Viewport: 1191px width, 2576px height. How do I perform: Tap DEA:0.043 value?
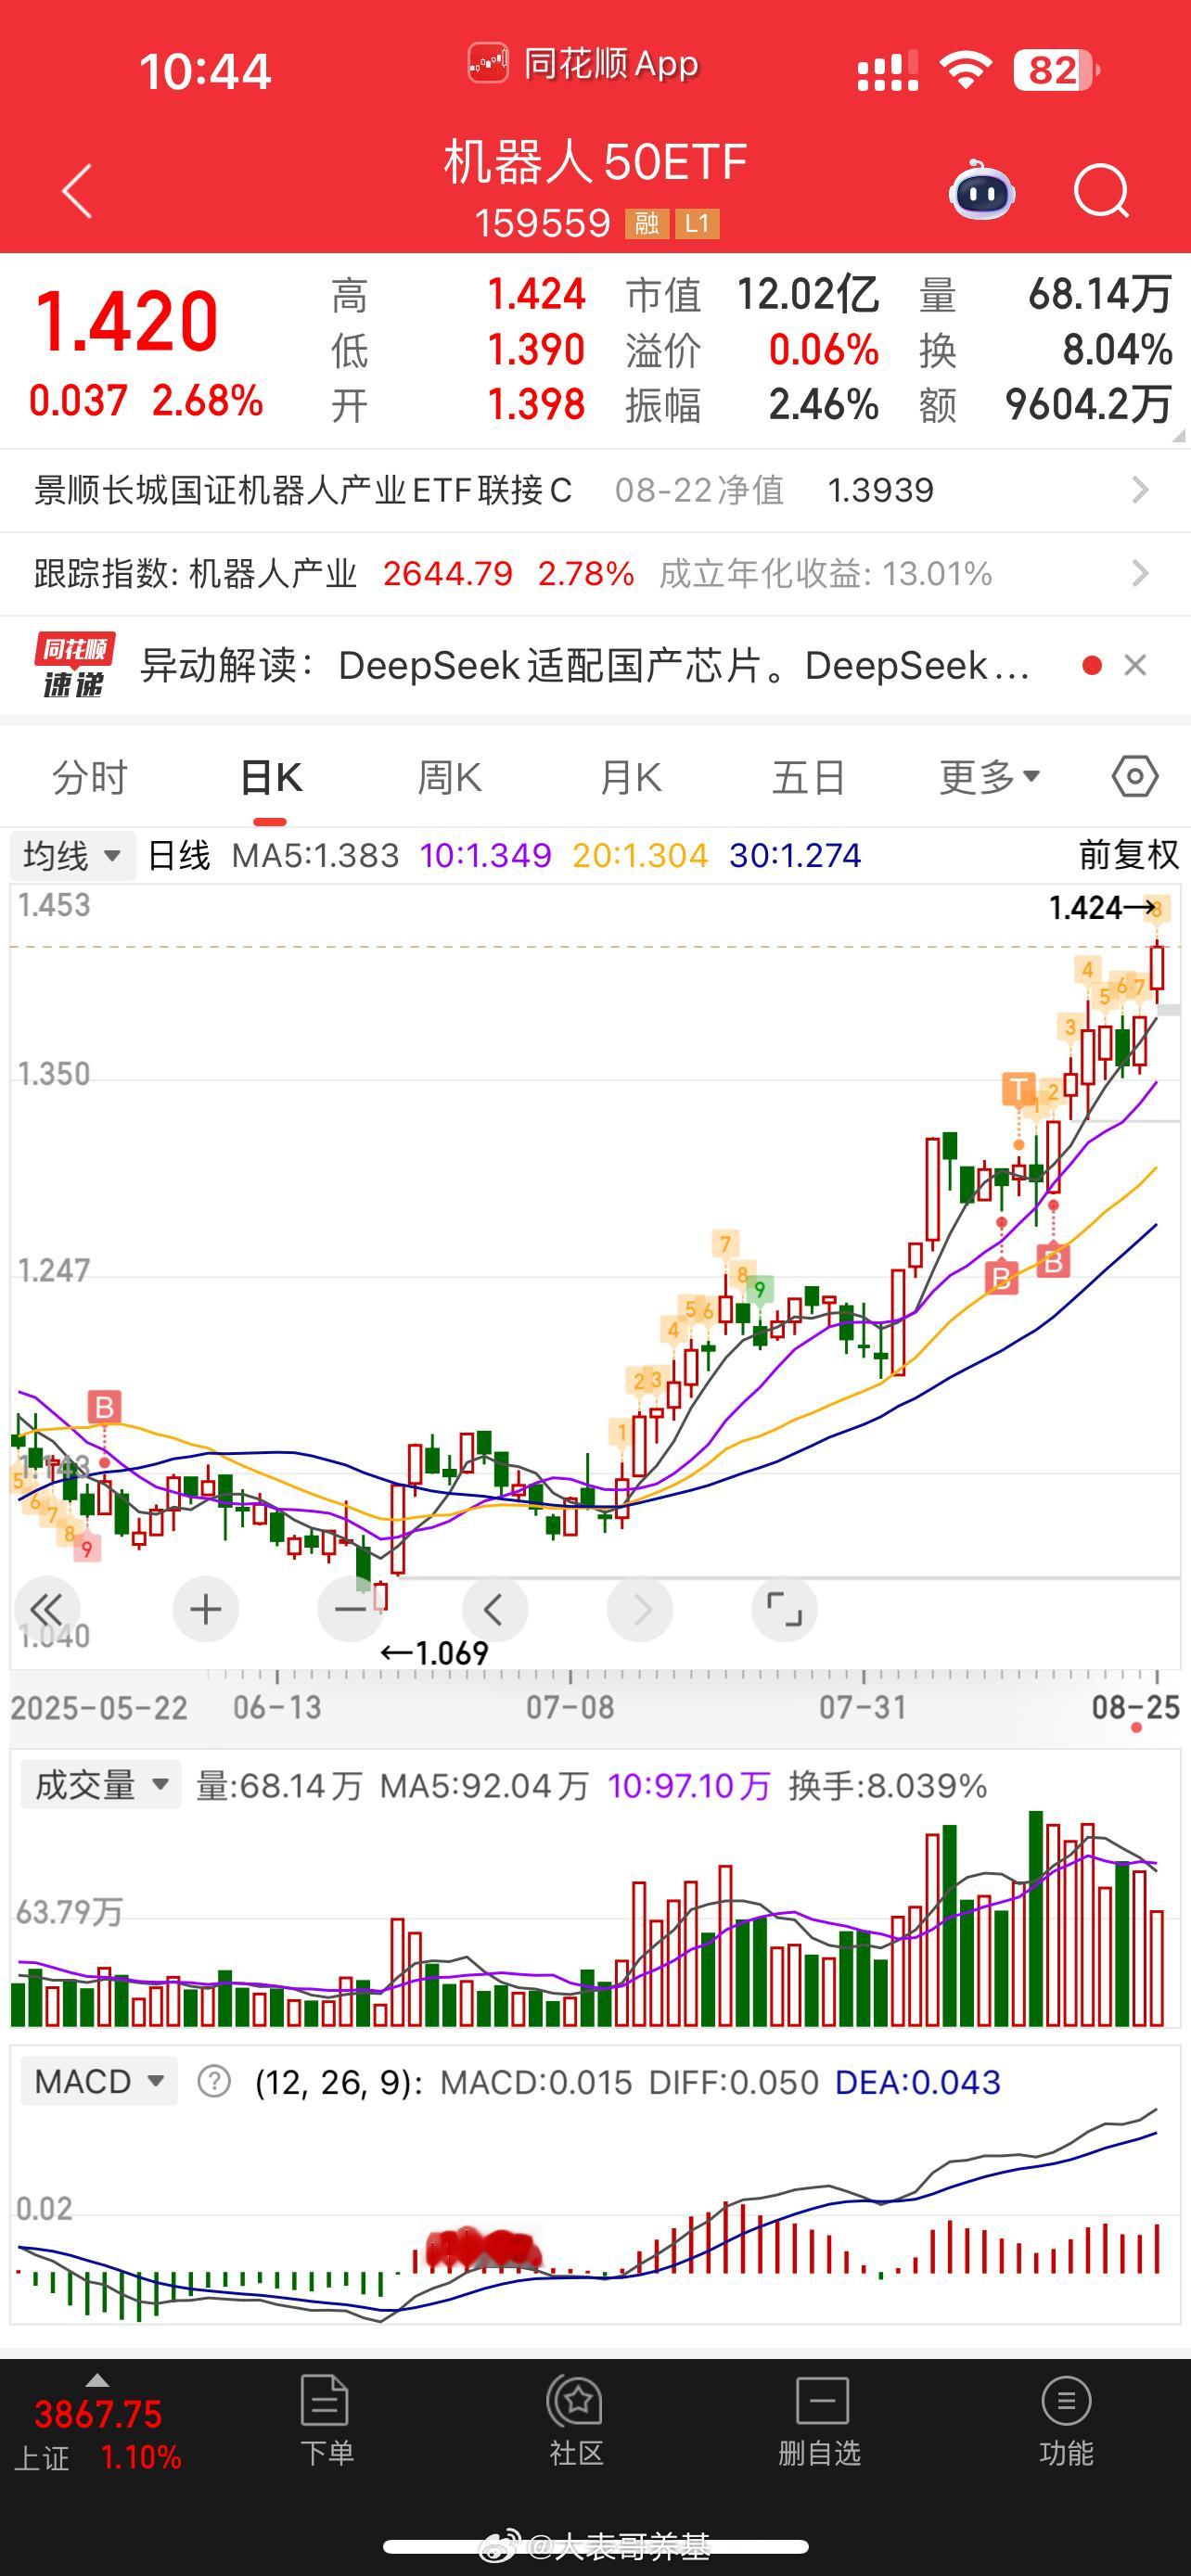(x=917, y=2082)
